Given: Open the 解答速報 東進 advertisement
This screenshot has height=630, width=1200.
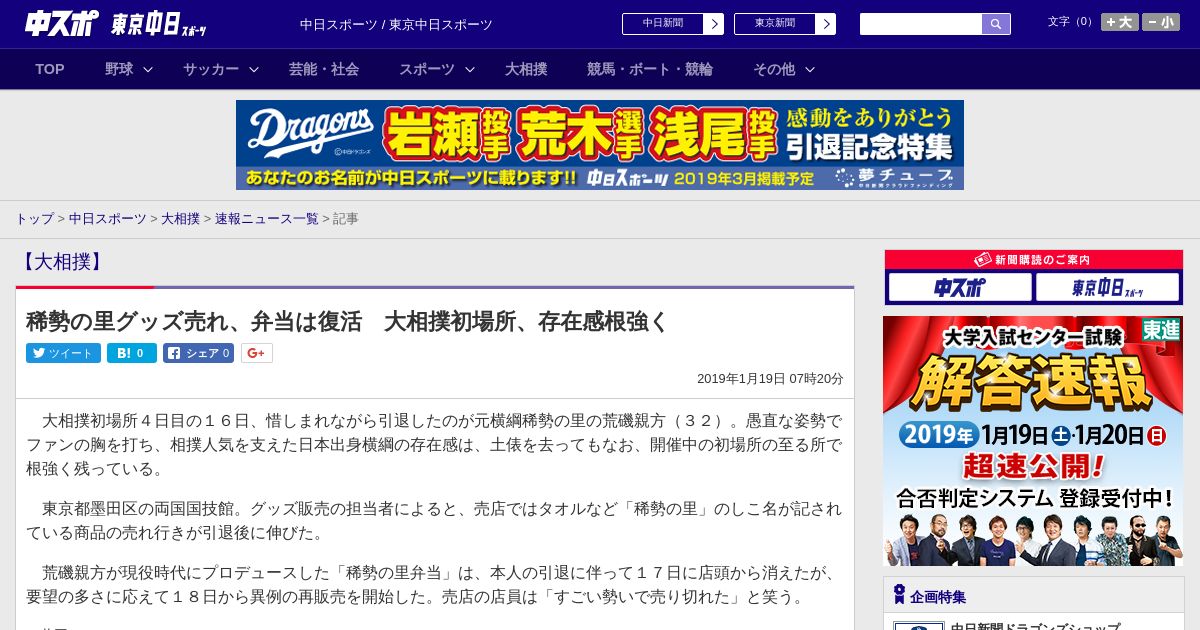Looking at the screenshot, I should pos(1033,441).
